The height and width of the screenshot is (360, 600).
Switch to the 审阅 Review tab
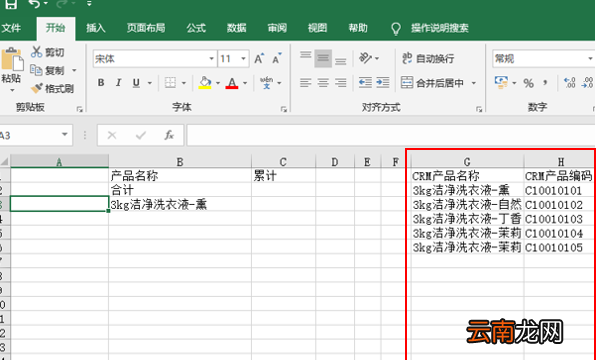point(277,28)
